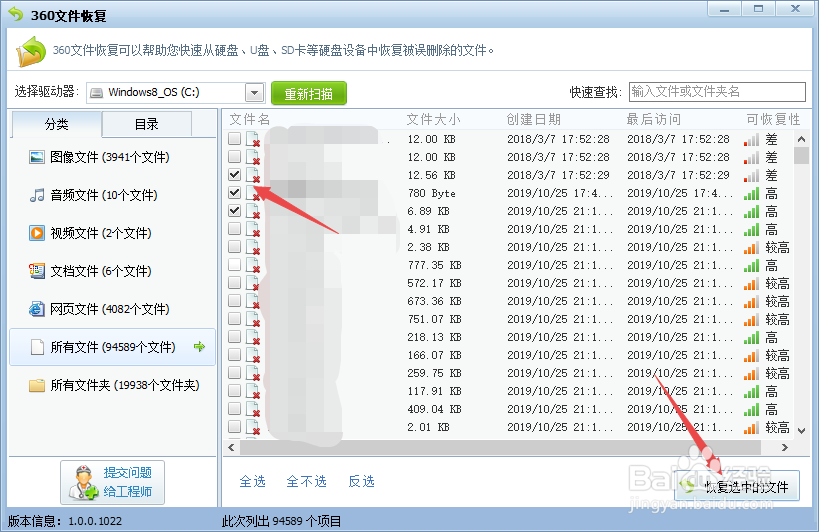Click the horizontal scrollbar thumb

click(x=500, y=447)
